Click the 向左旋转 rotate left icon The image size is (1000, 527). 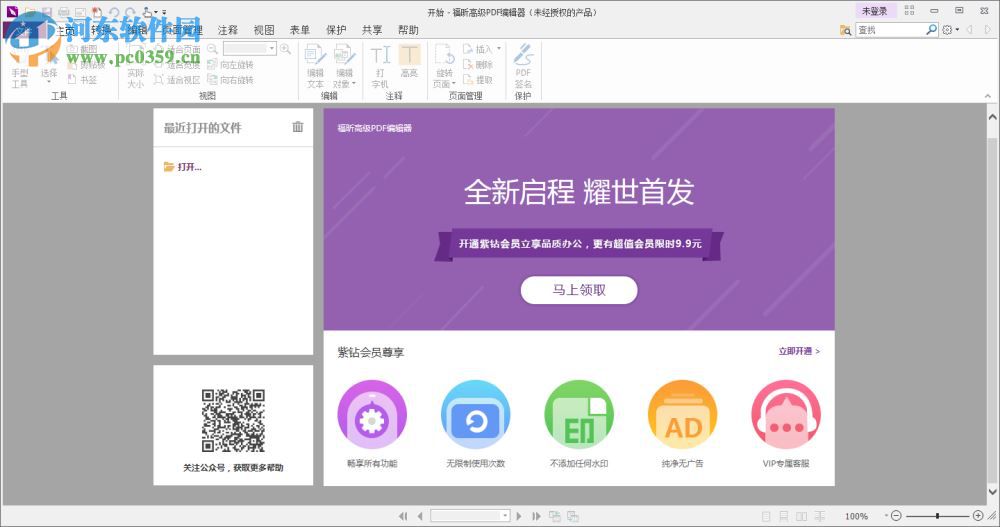tap(212, 64)
